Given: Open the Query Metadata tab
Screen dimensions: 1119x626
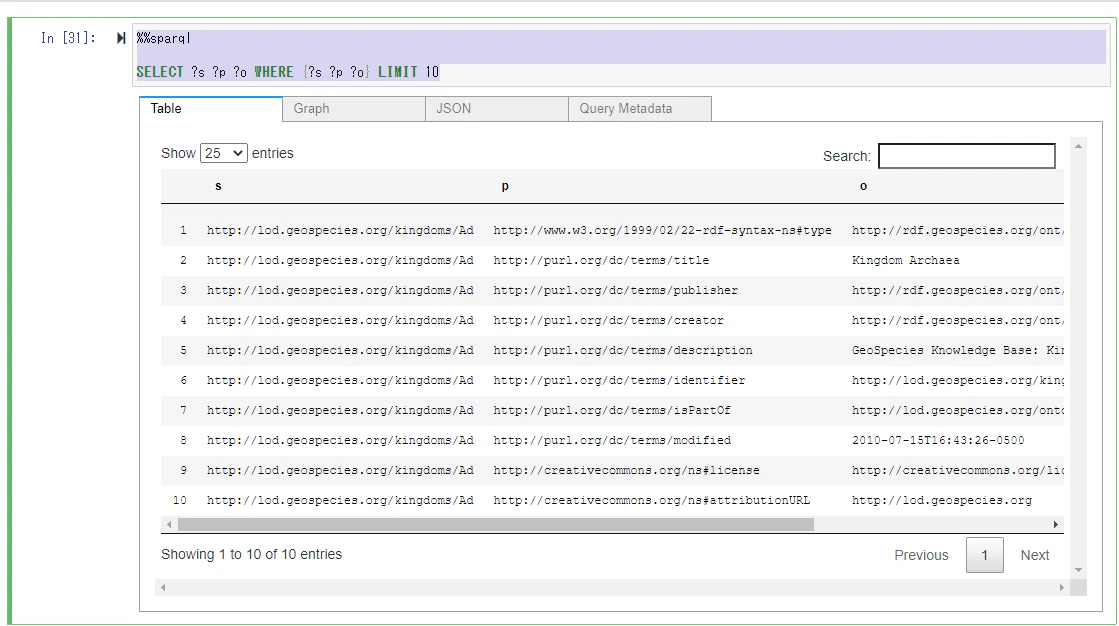Looking at the screenshot, I should click(639, 108).
